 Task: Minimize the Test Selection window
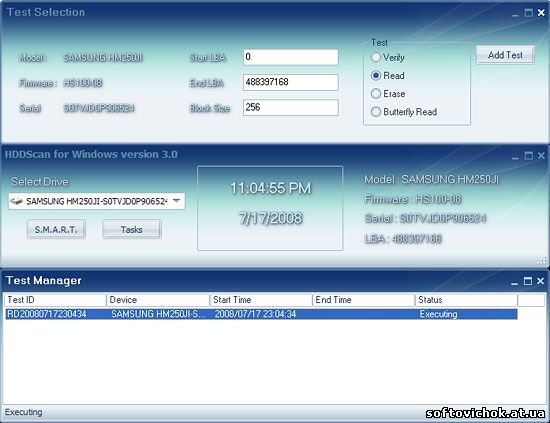tap(515, 13)
